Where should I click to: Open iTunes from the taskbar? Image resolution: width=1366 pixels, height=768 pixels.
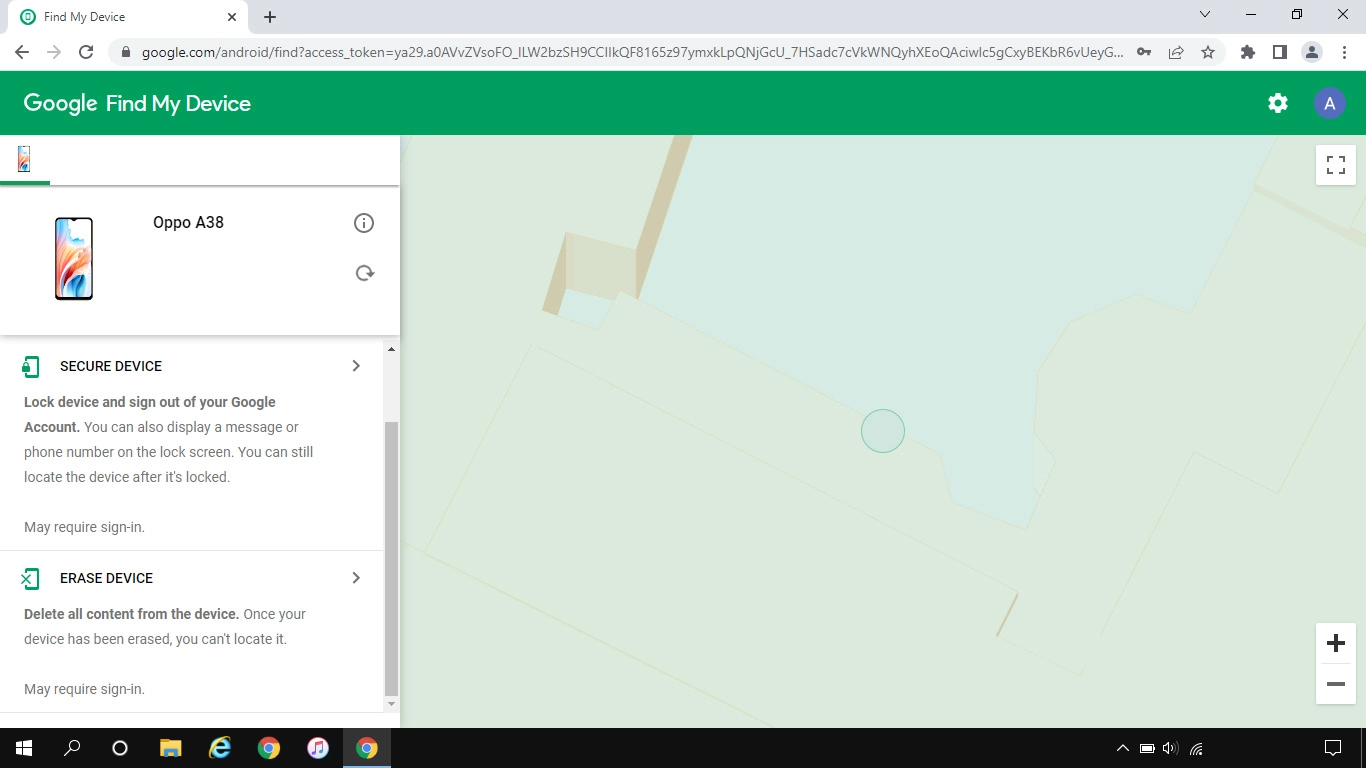click(318, 747)
